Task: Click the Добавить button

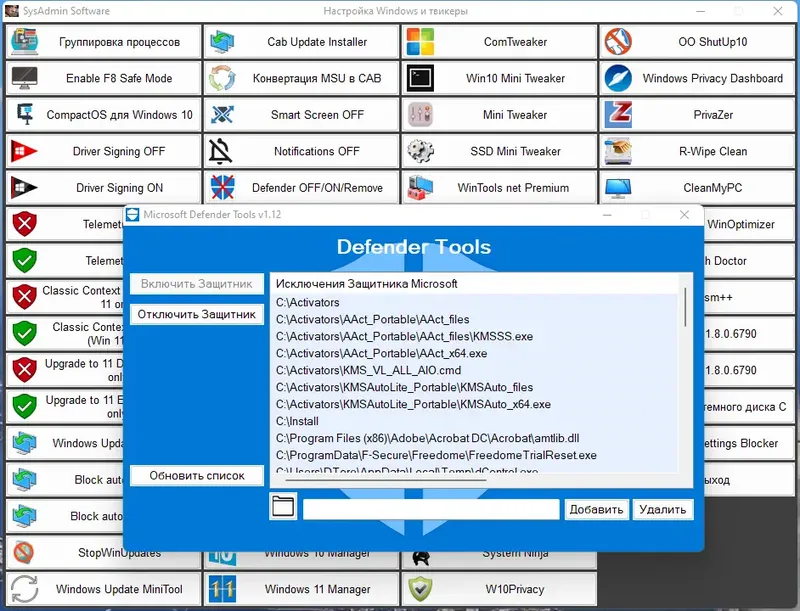Action: pyautogui.click(x=597, y=509)
